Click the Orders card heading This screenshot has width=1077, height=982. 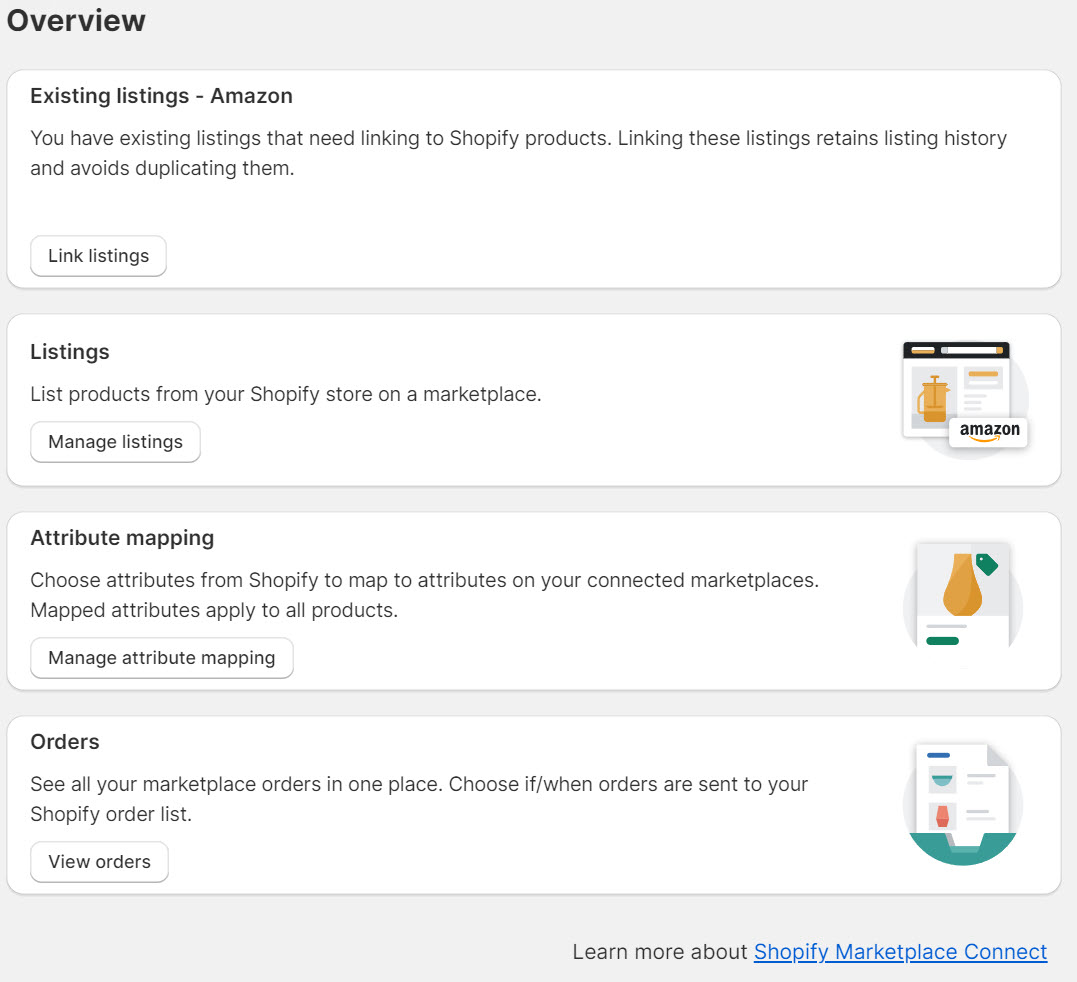(x=65, y=742)
